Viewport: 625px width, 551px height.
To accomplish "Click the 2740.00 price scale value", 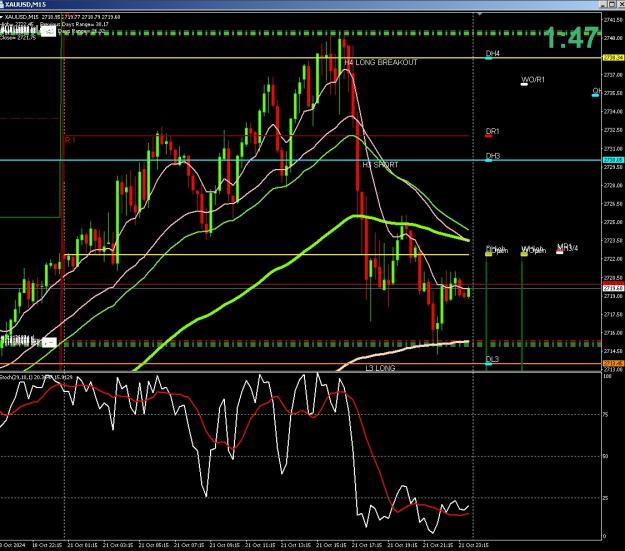I will click(x=613, y=38).
